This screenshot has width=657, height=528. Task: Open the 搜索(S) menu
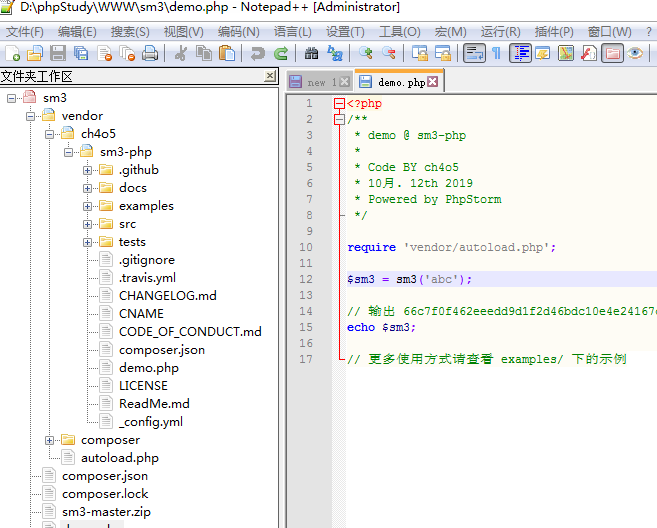(x=130, y=32)
